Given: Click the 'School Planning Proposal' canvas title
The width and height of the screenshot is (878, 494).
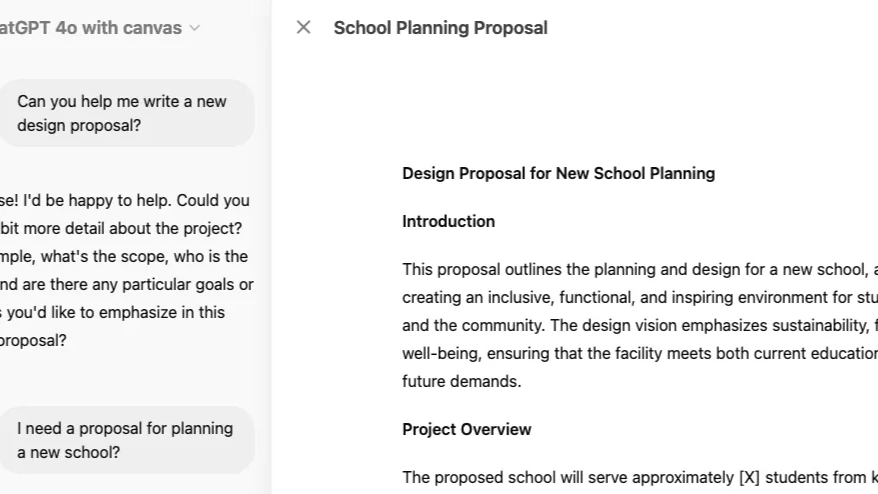Looking at the screenshot, I should pos(440,28).
